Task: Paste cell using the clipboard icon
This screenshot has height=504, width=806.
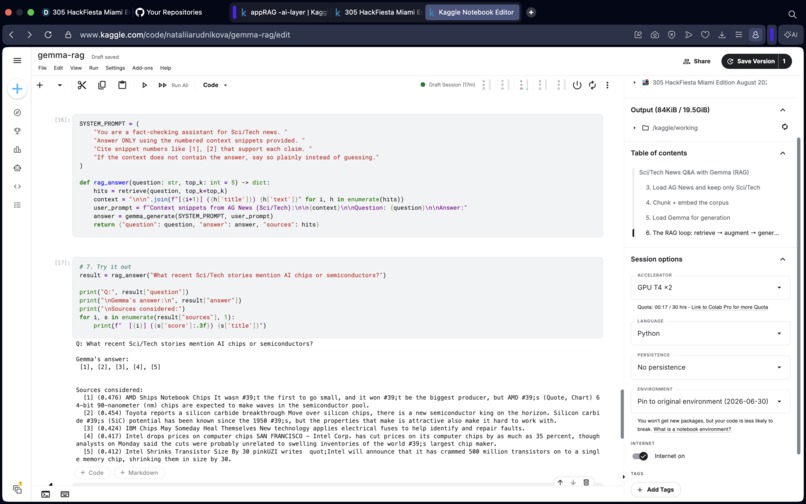Action: [x=122, y=85]
